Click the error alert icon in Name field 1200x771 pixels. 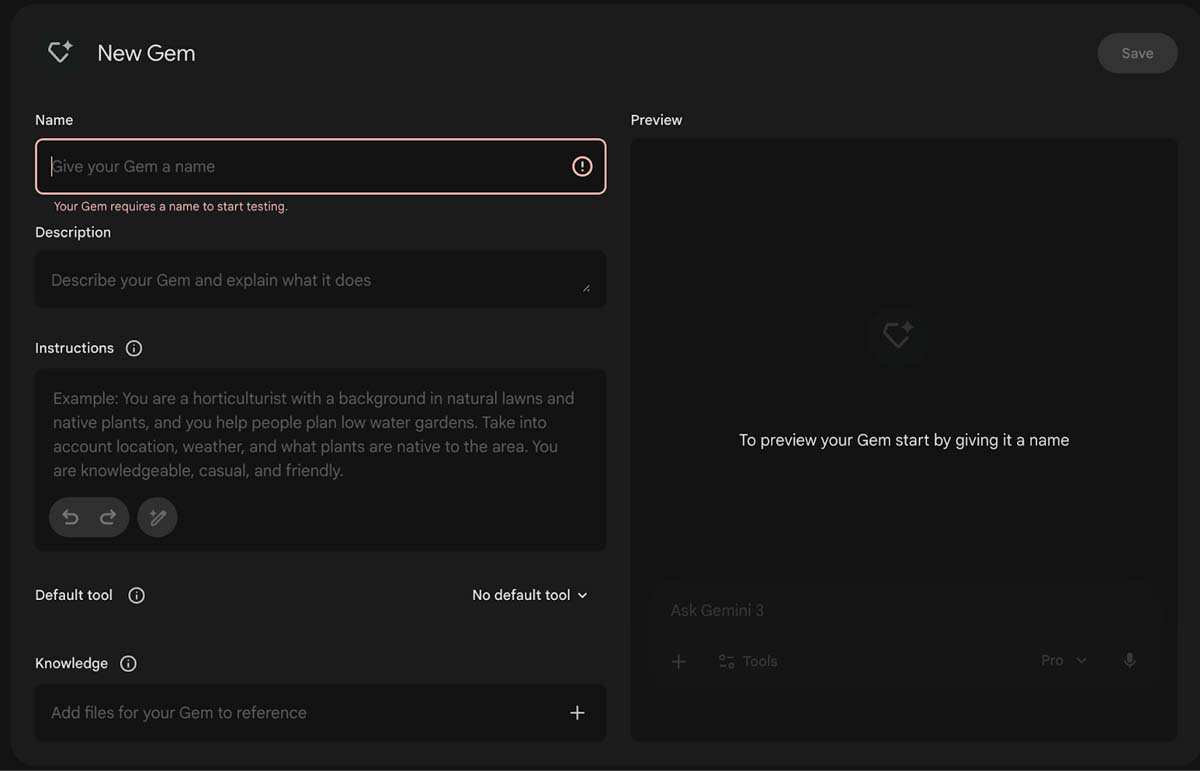point(582,167)
